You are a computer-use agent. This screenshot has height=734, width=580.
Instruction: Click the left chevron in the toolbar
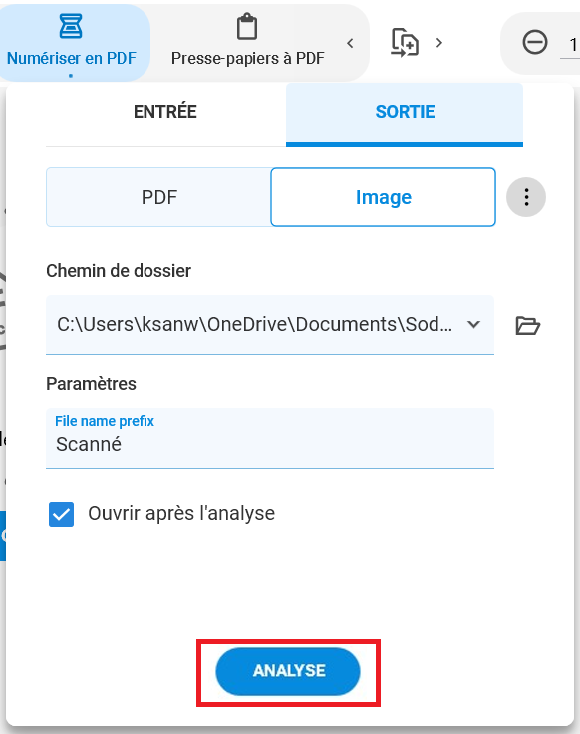350,44
